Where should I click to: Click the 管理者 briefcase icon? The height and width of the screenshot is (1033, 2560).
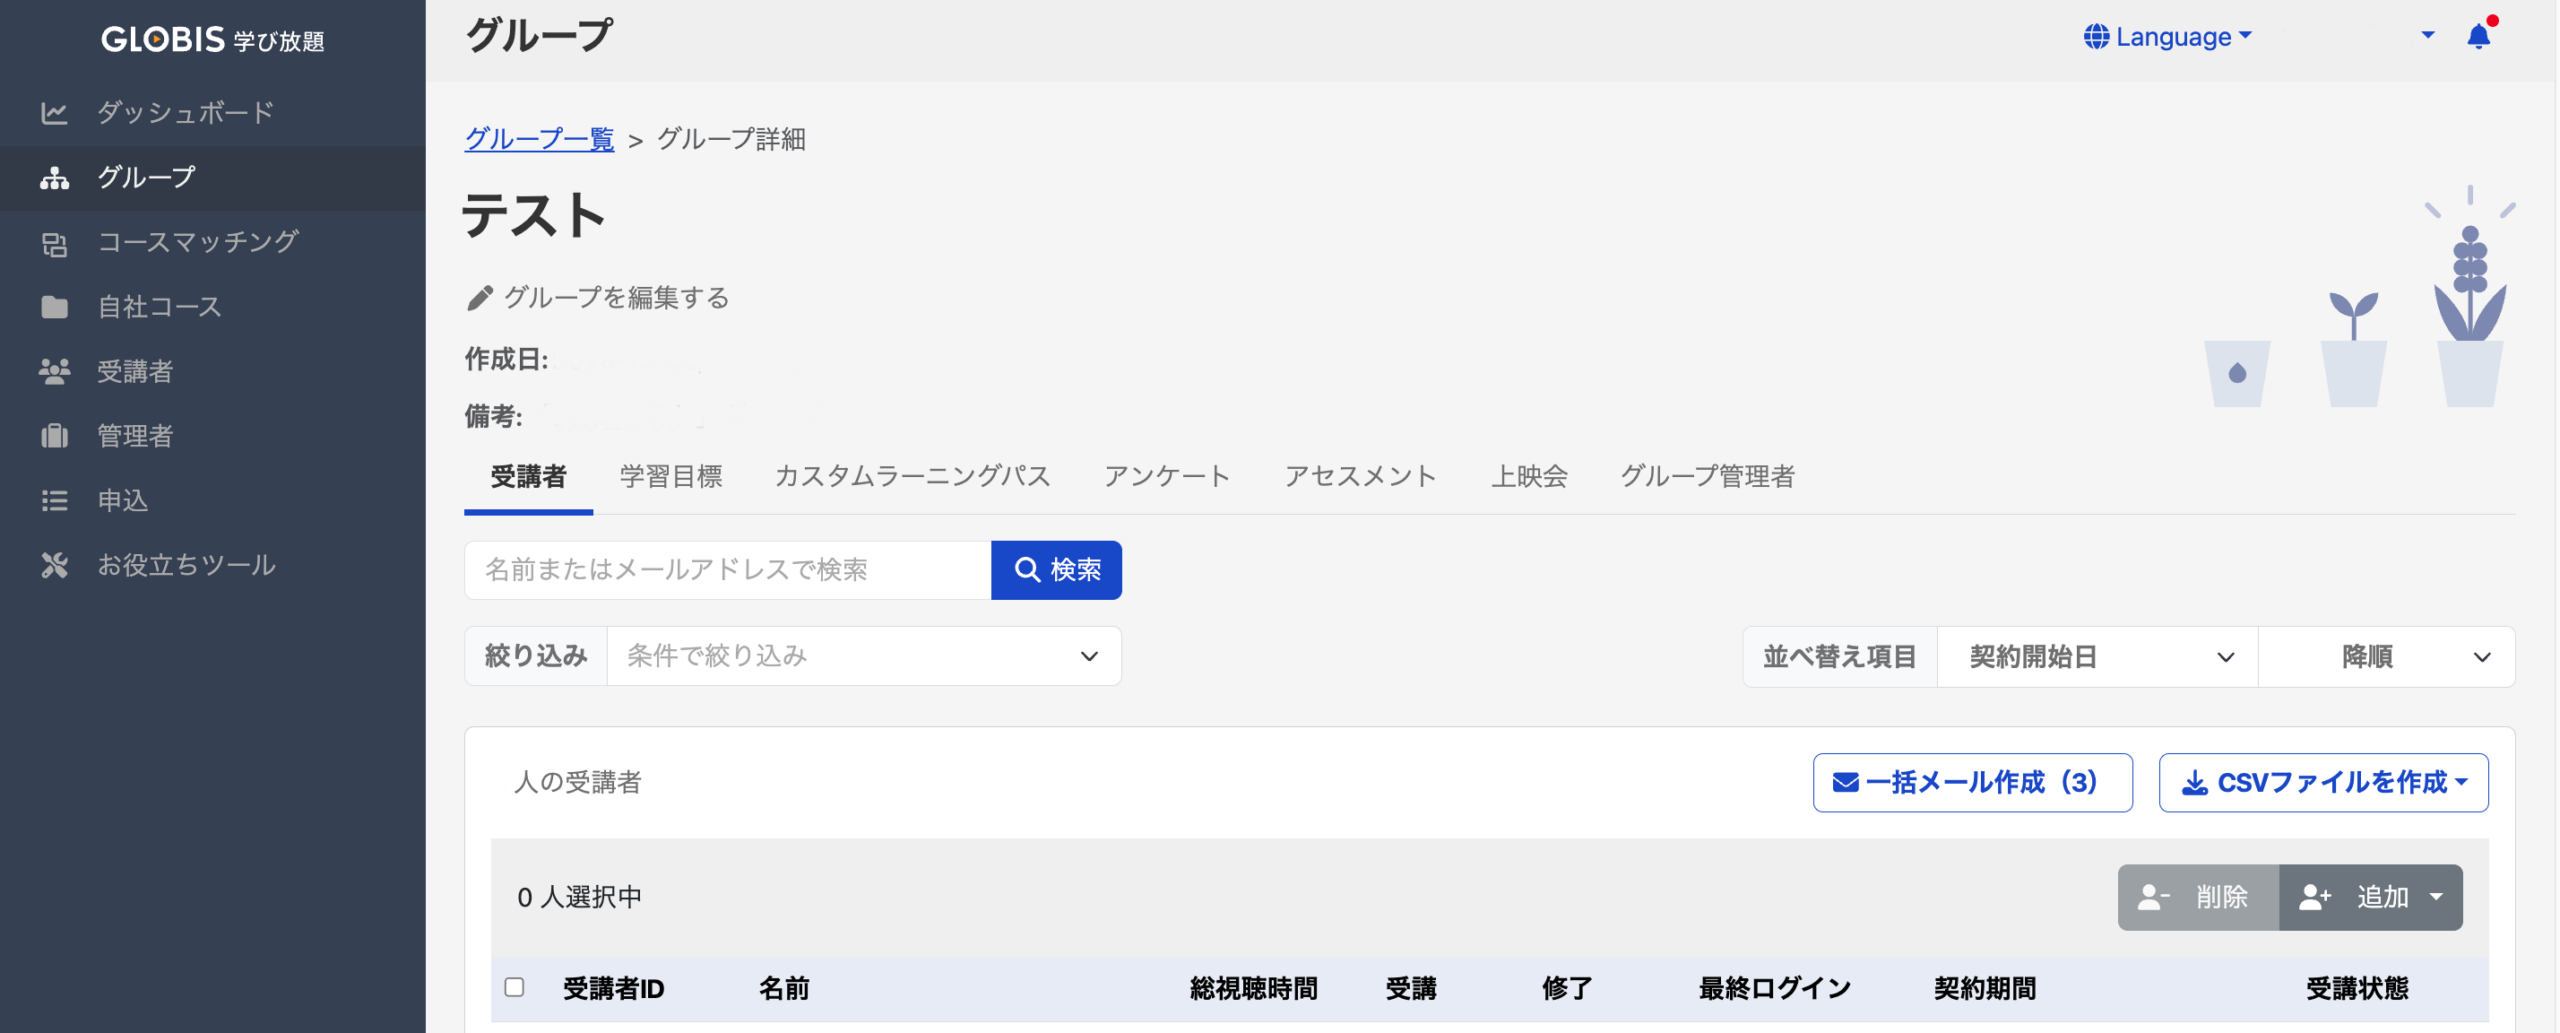click(54, 436)
